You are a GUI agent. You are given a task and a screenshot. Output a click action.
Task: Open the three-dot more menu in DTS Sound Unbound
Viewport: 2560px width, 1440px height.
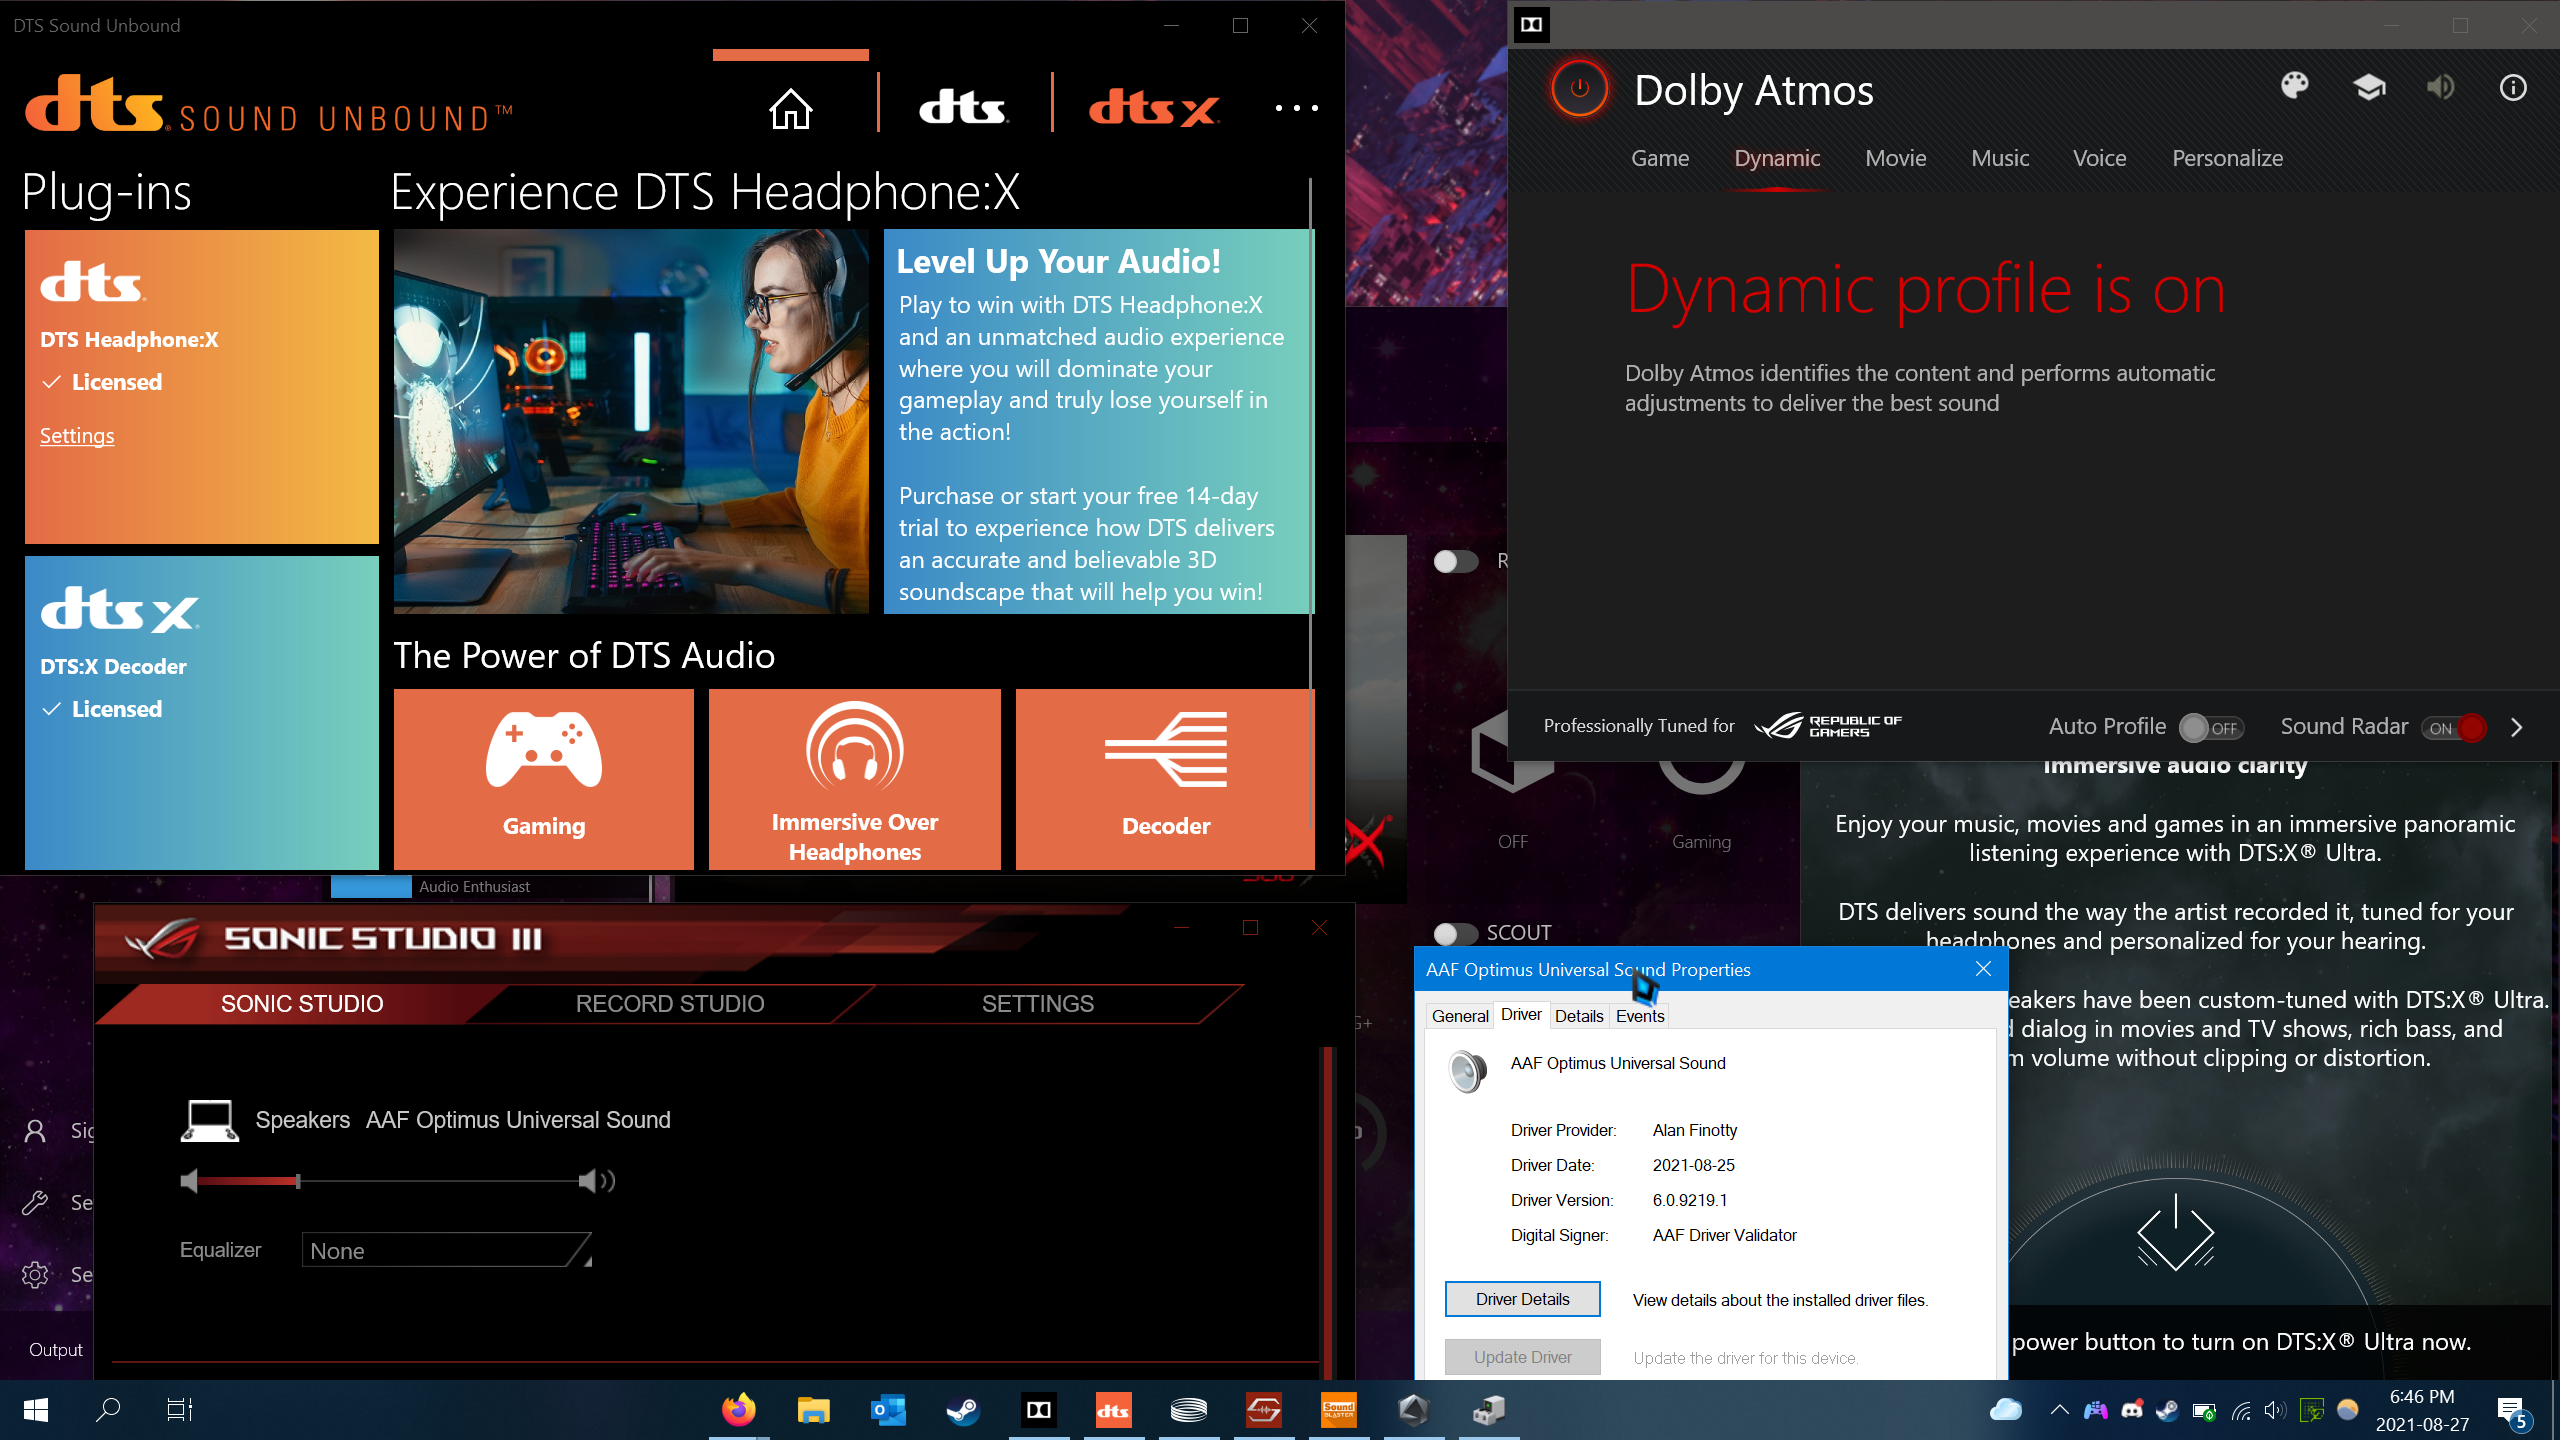1296,108
